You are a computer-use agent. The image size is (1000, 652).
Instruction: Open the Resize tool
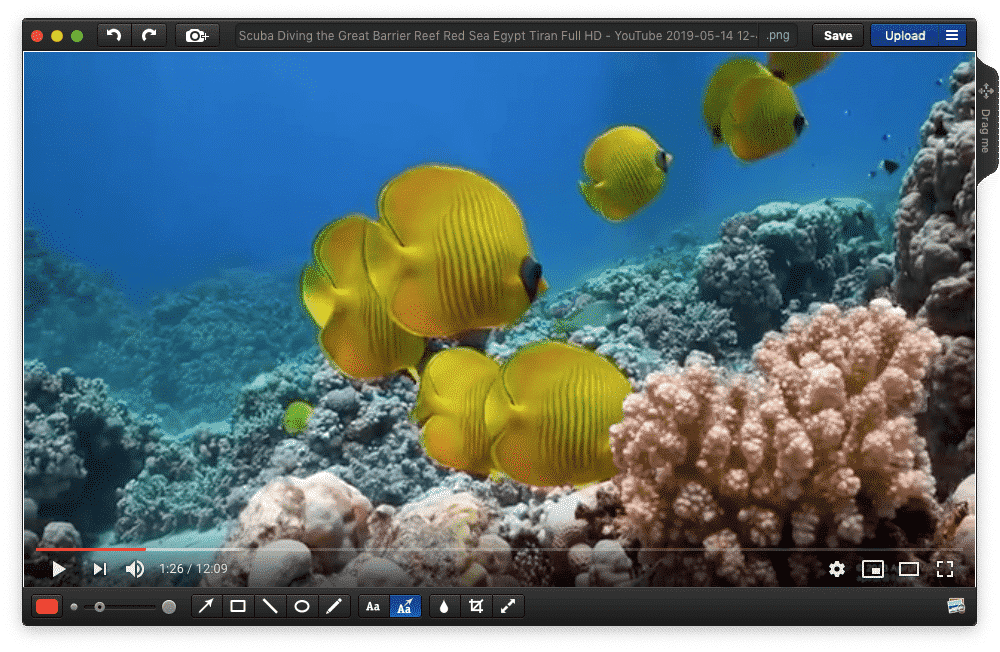[509, 606]
